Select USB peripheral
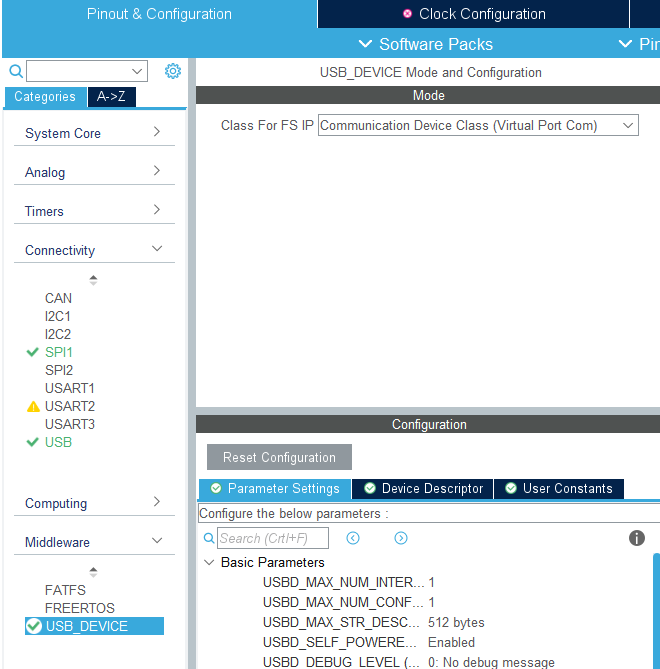 58,442
